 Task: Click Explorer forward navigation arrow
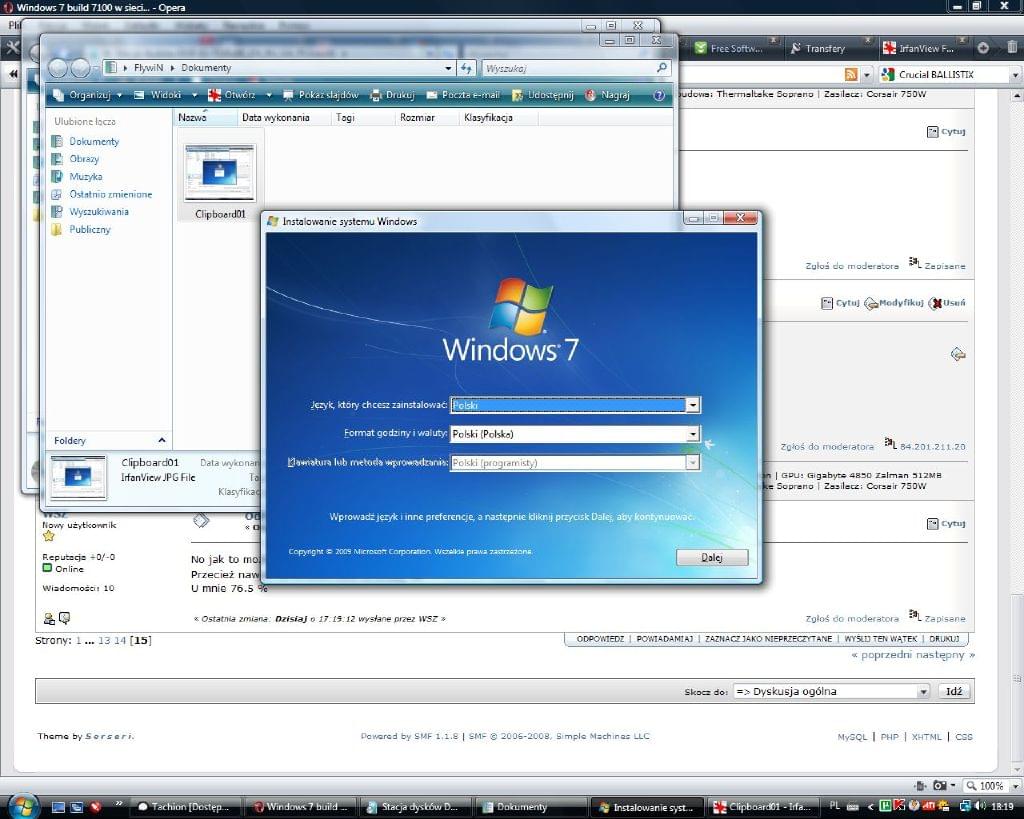pyautogui.click(x=80, y=68)
